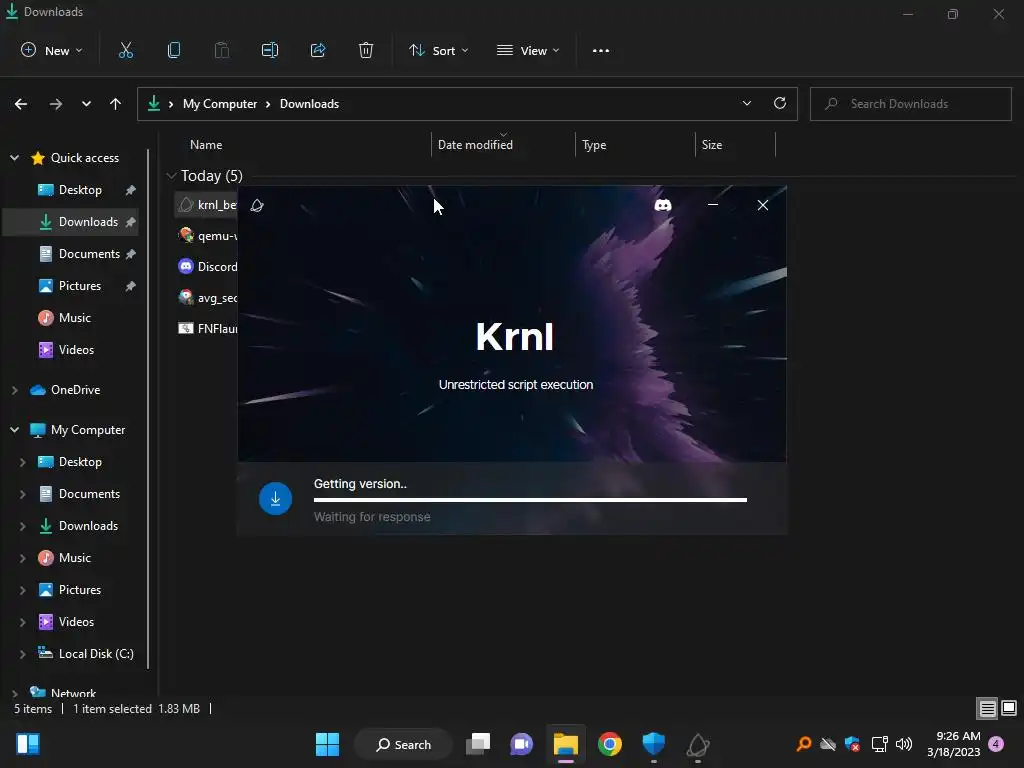Expand Desktop under My Computer
The width and height of the screenshot is (1024, 768).
(x=23, y=462)
